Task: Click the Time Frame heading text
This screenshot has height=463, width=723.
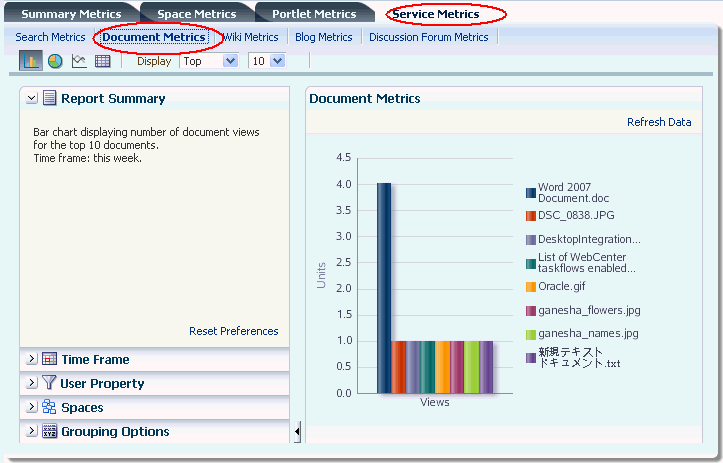Action: [x=95, y=359]
